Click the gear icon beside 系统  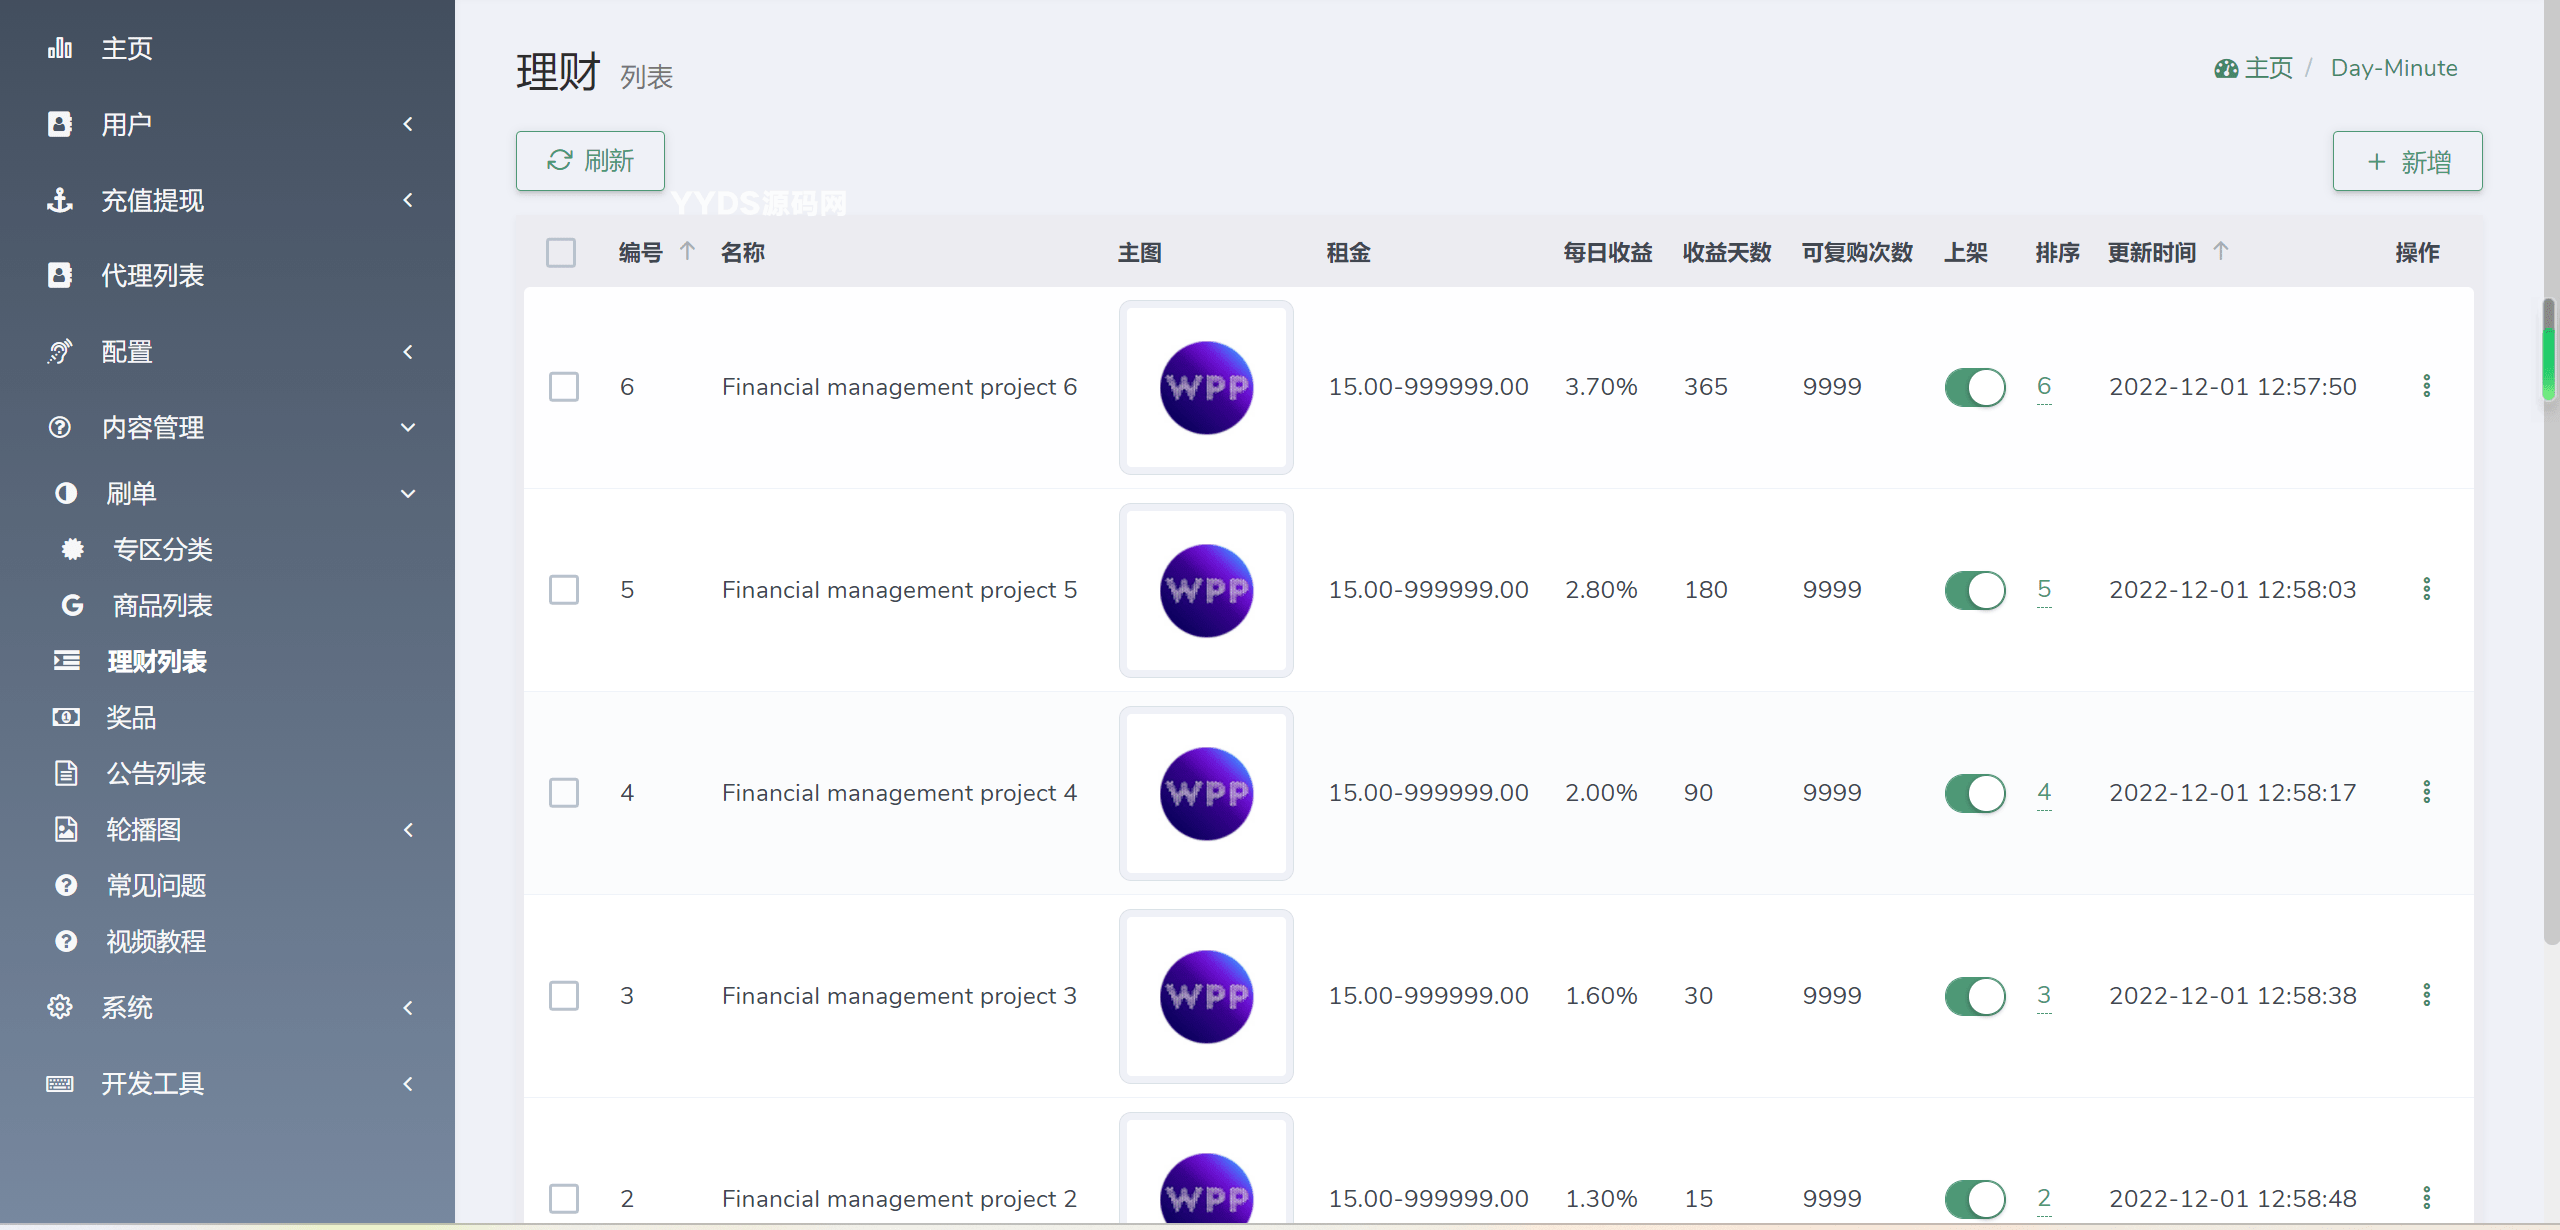(x=60, y=1007)
